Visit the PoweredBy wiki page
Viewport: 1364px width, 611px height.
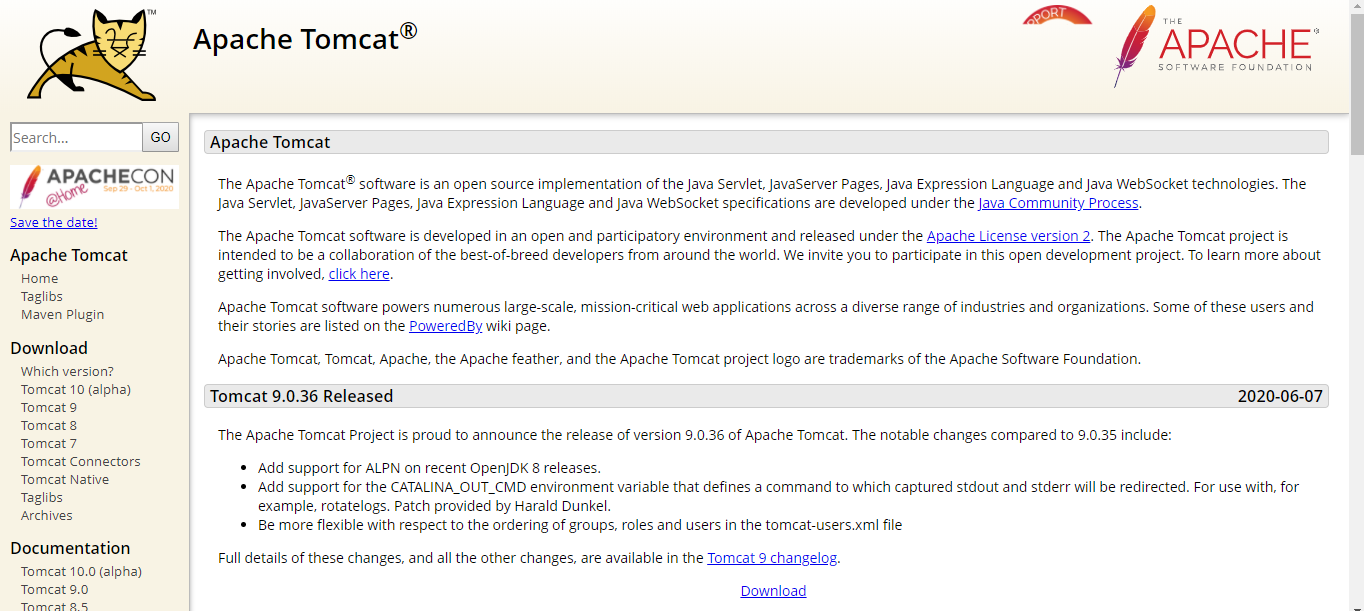pyautogui.click(x=445, y=325)
